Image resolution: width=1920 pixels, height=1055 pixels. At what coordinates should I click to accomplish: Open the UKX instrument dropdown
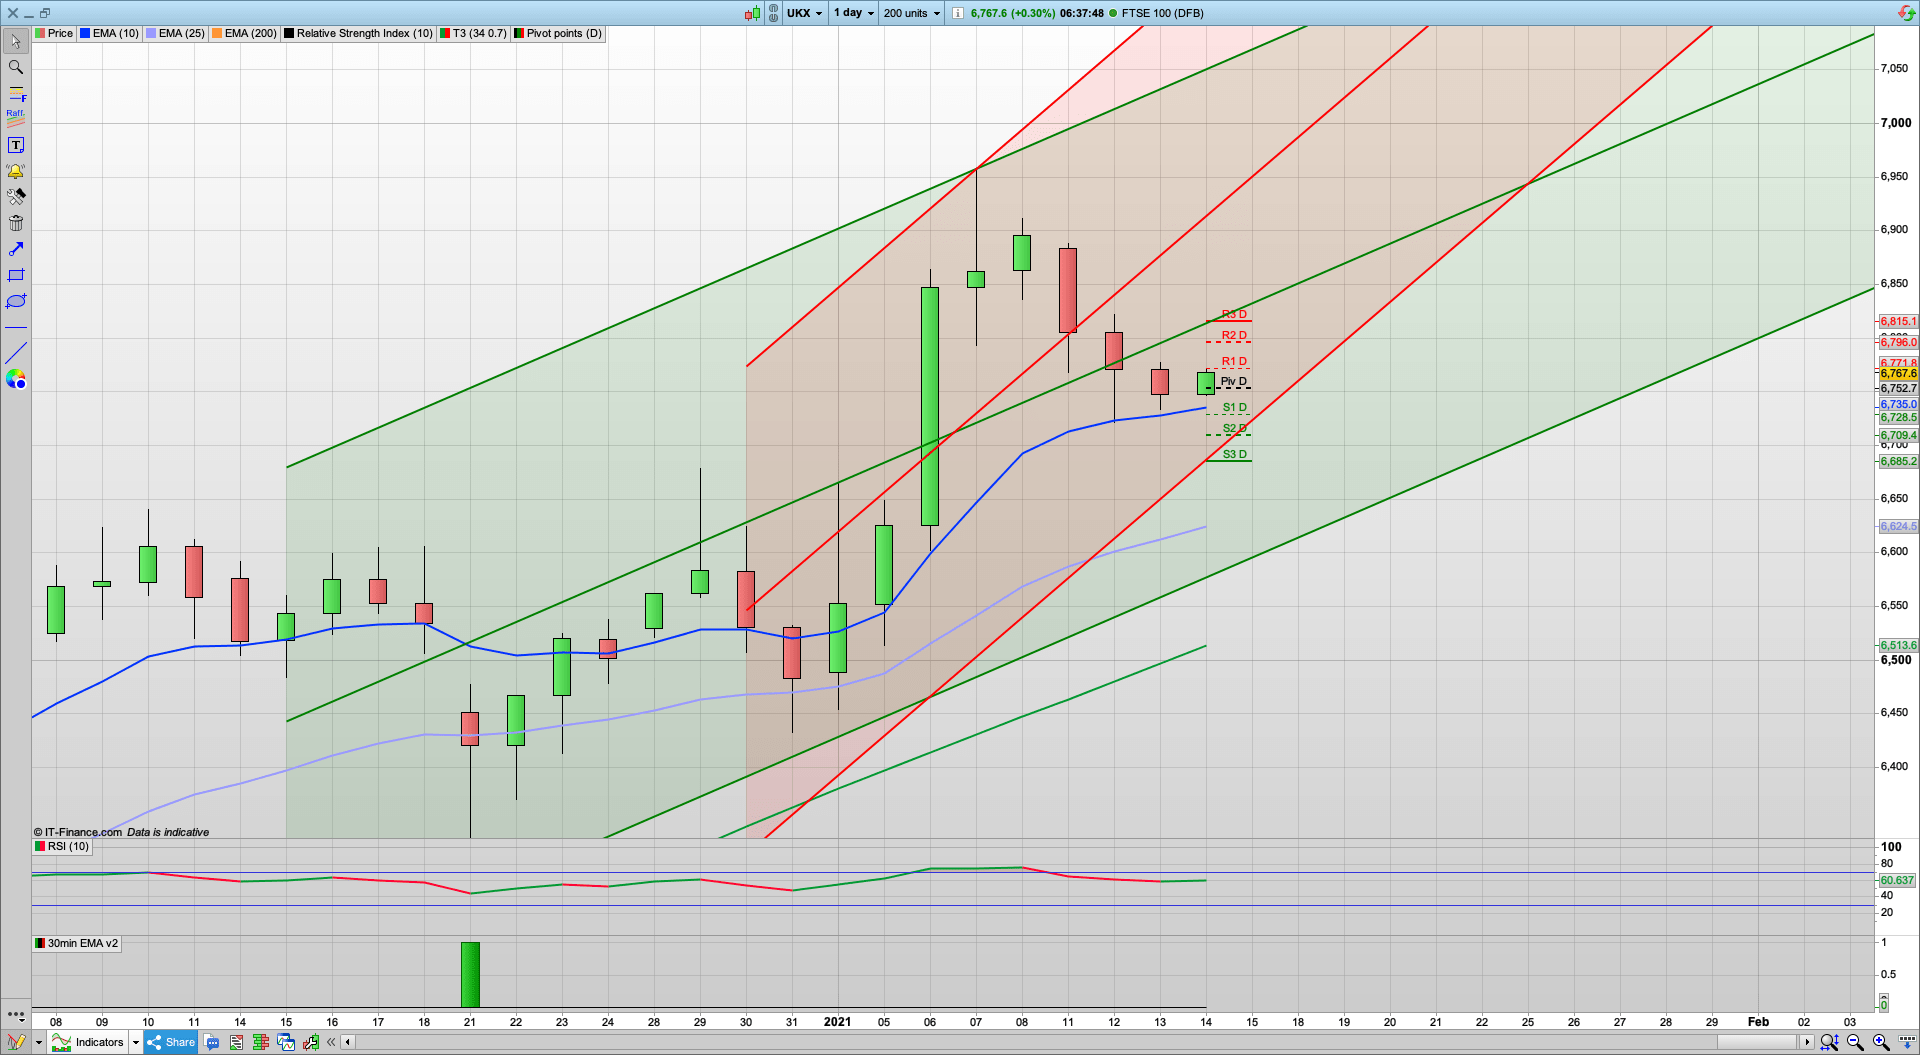(x=804, y=13)
